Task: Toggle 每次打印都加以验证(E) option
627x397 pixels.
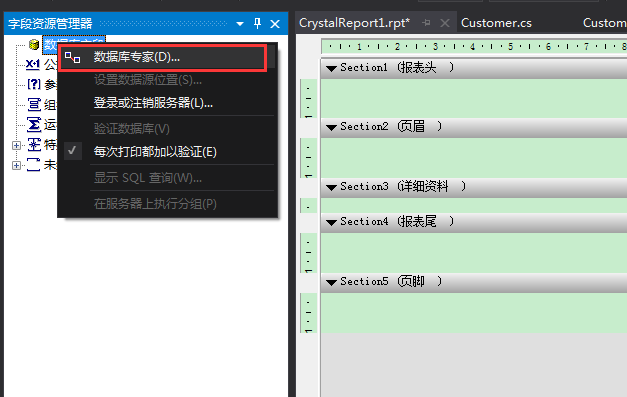Action: pos(155,152)
